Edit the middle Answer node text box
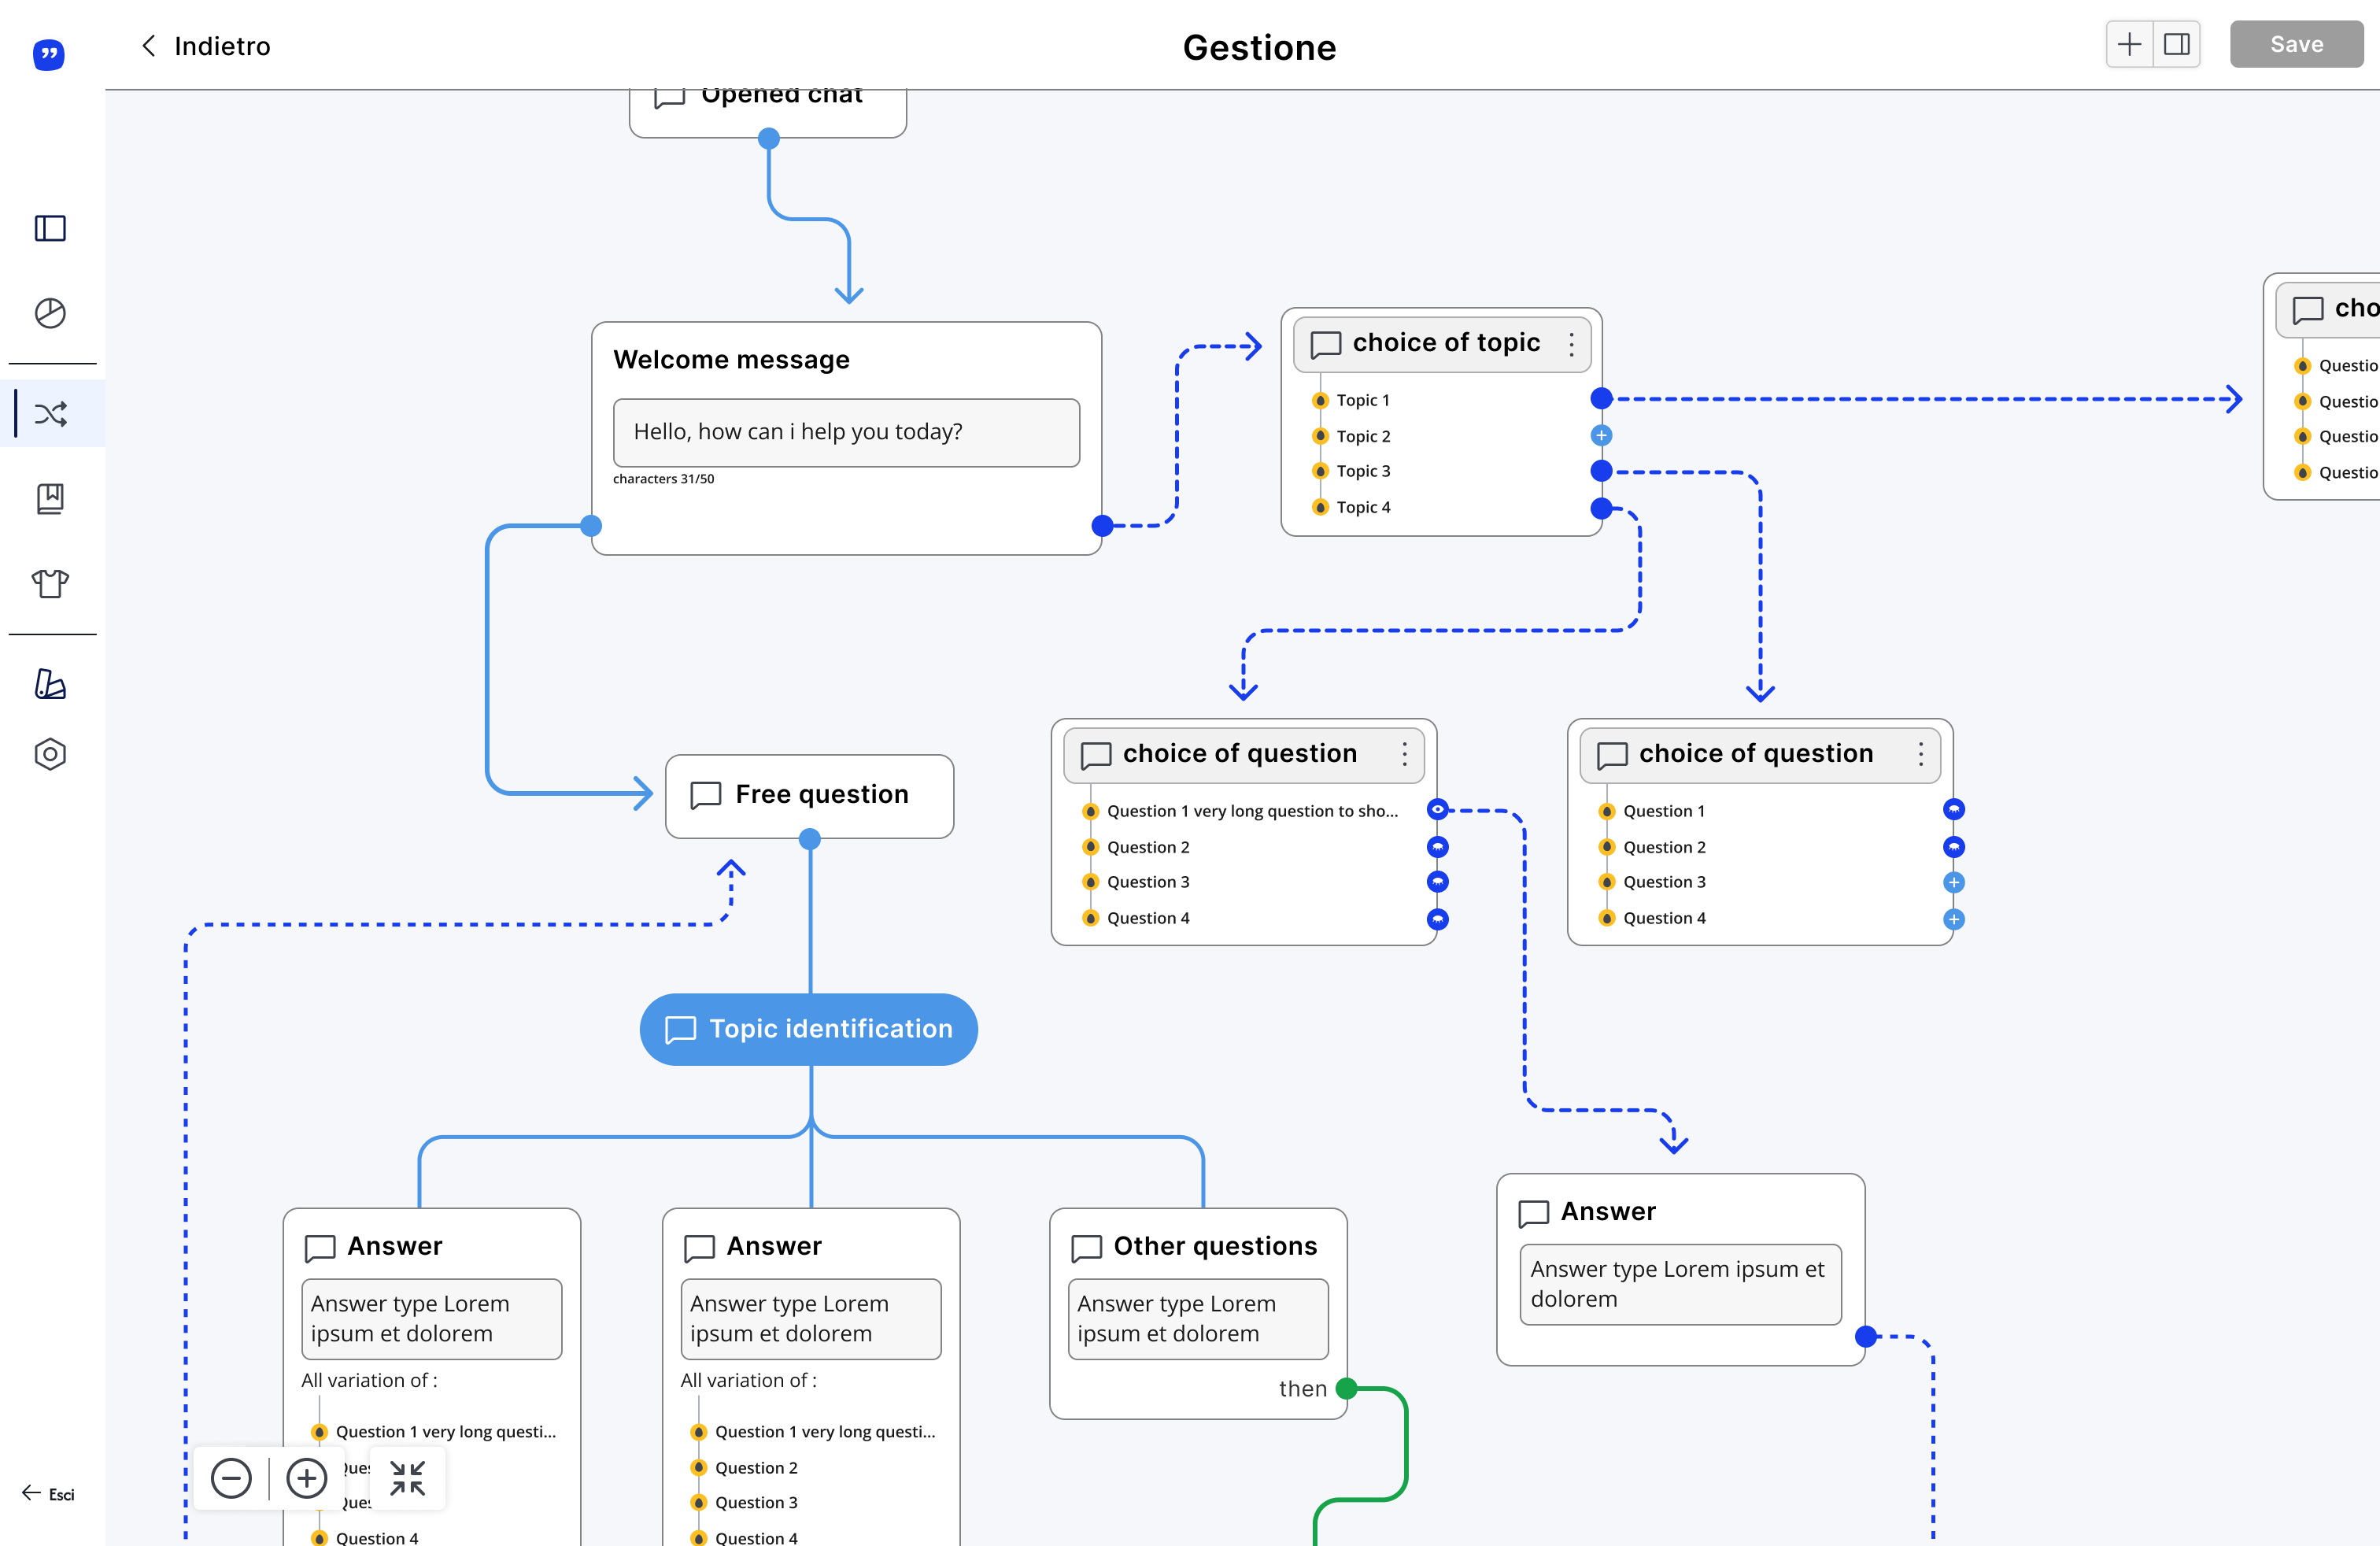This screenshot has width=2380, height=1546. (811, 1319)
